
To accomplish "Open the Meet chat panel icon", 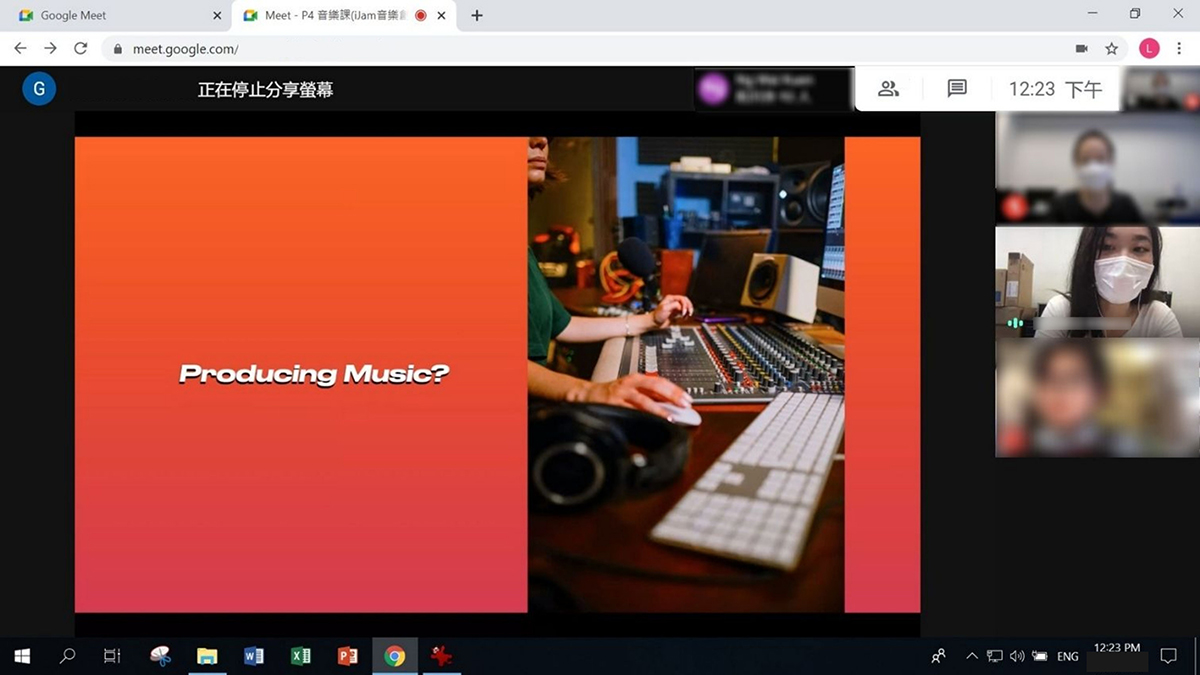I will (x=957, y=89).
